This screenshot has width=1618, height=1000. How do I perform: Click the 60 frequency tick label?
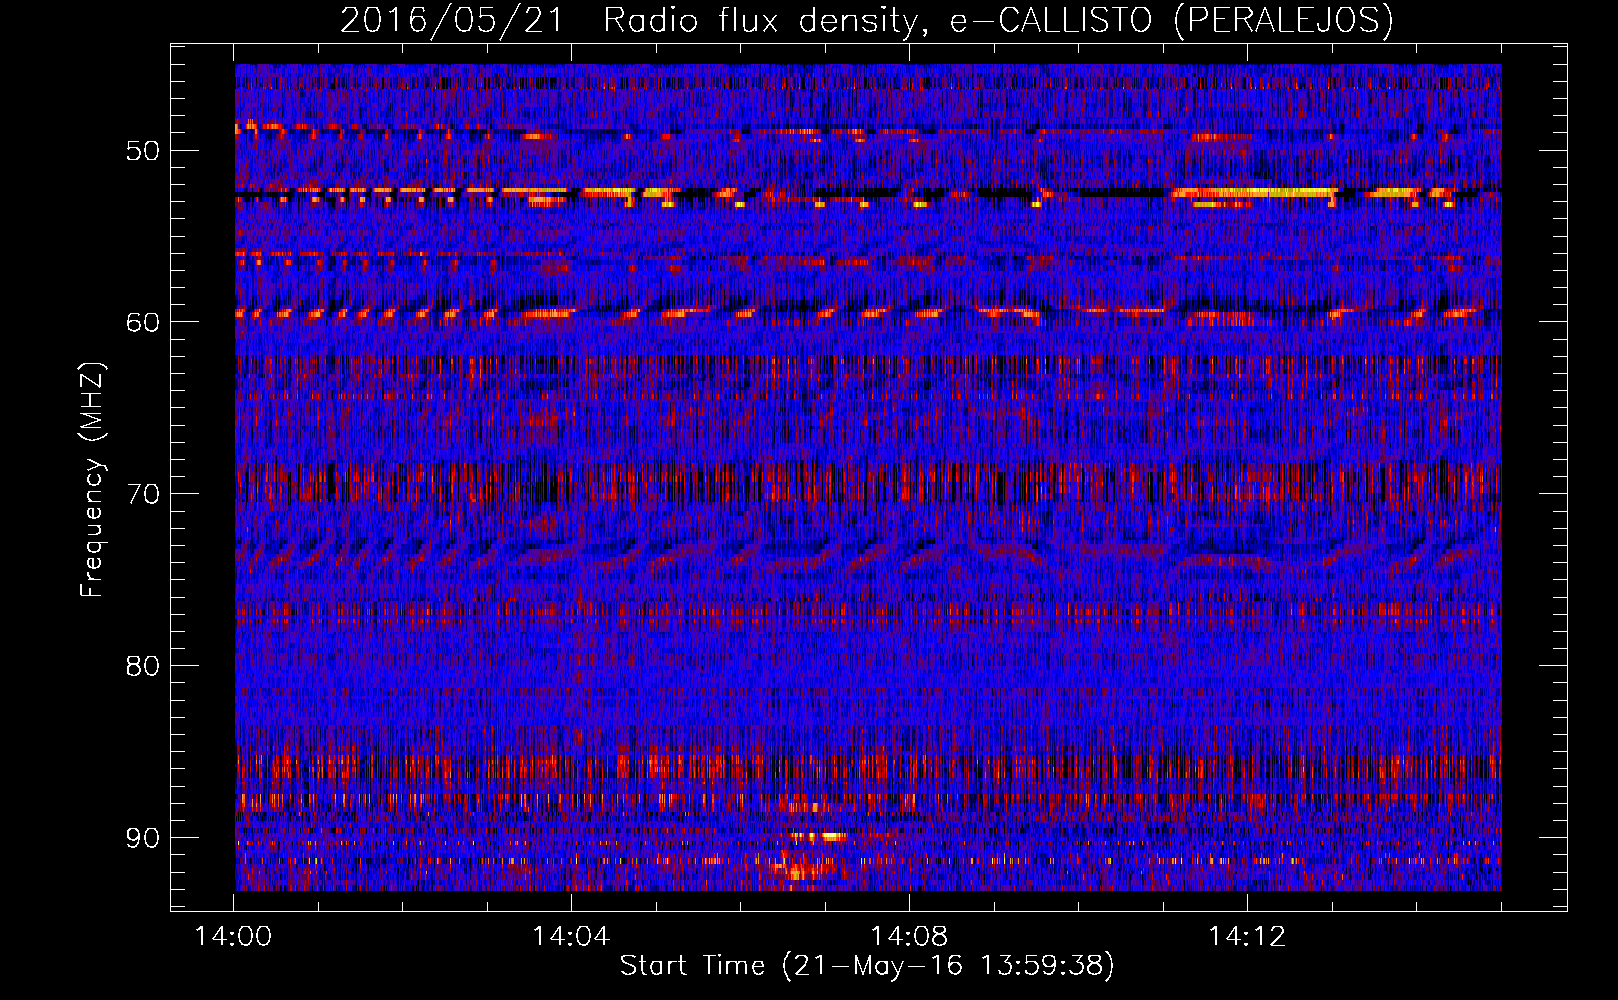click(x=142, y=322)
